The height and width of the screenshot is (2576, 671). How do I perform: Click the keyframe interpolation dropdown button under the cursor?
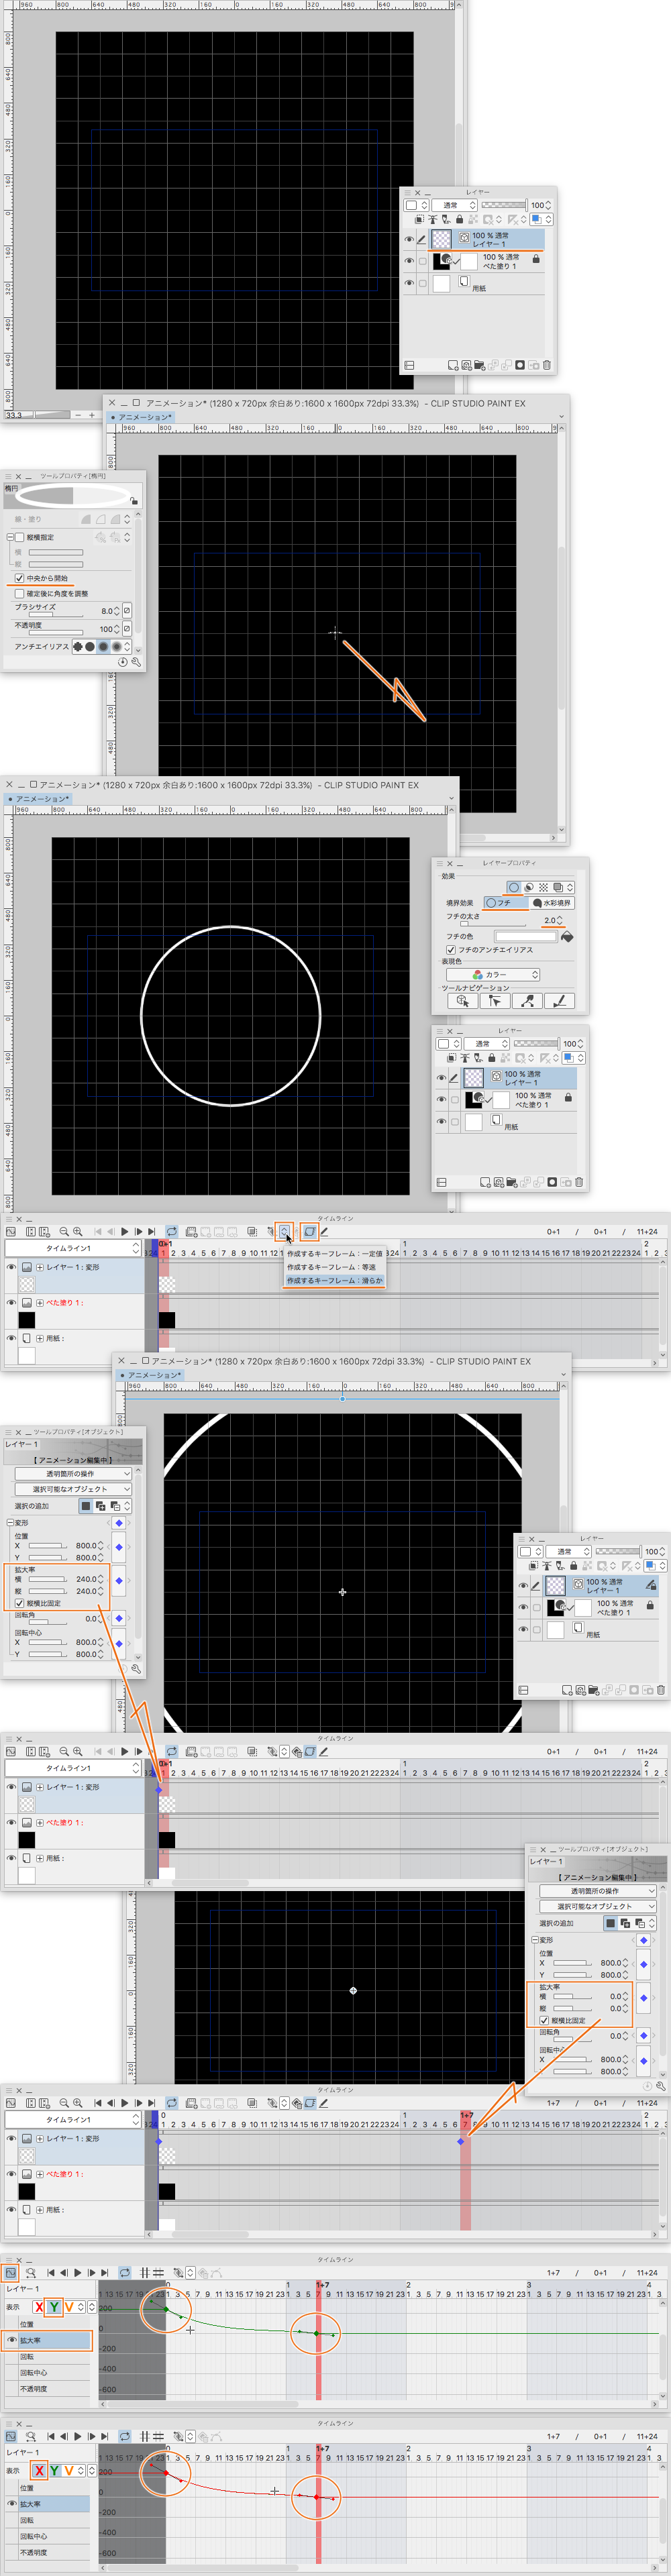284,1232
